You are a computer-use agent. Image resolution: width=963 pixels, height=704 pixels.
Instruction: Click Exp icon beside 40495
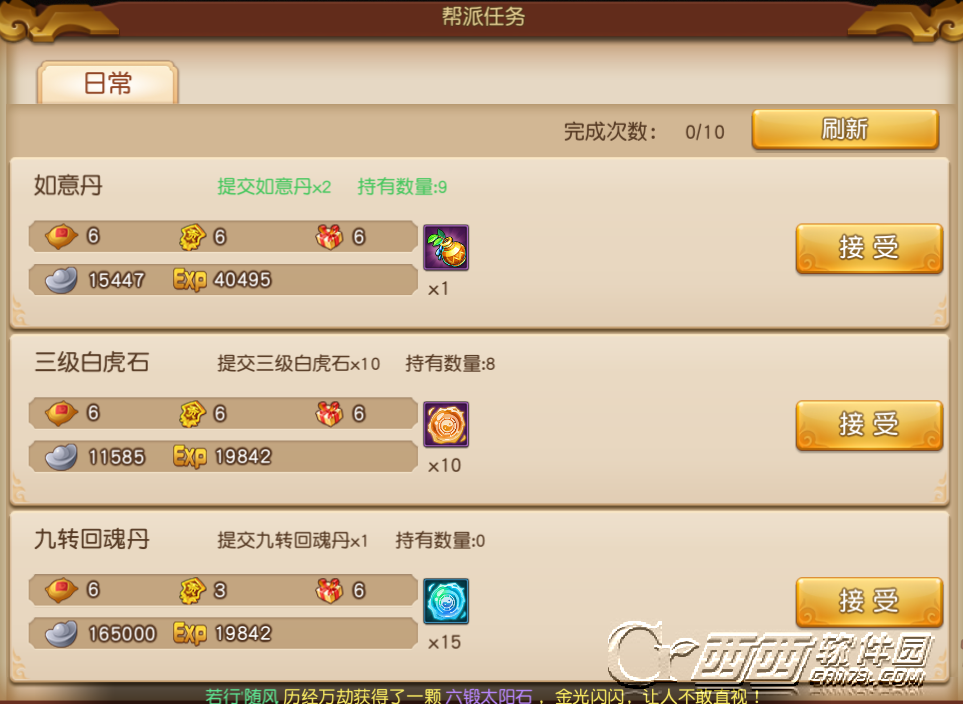(x=190, y=280)
